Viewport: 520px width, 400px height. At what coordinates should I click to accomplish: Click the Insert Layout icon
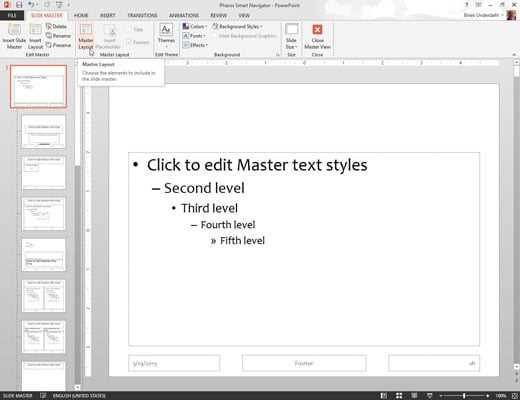pyautogui.click(x=35, y=36)
